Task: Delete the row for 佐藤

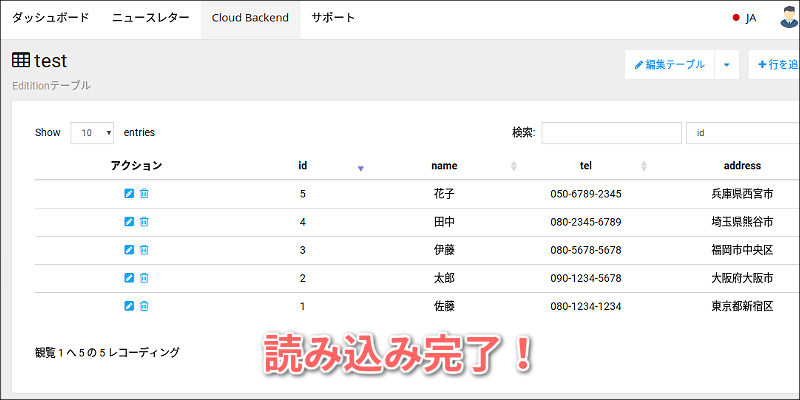Action: coord(144,306)
